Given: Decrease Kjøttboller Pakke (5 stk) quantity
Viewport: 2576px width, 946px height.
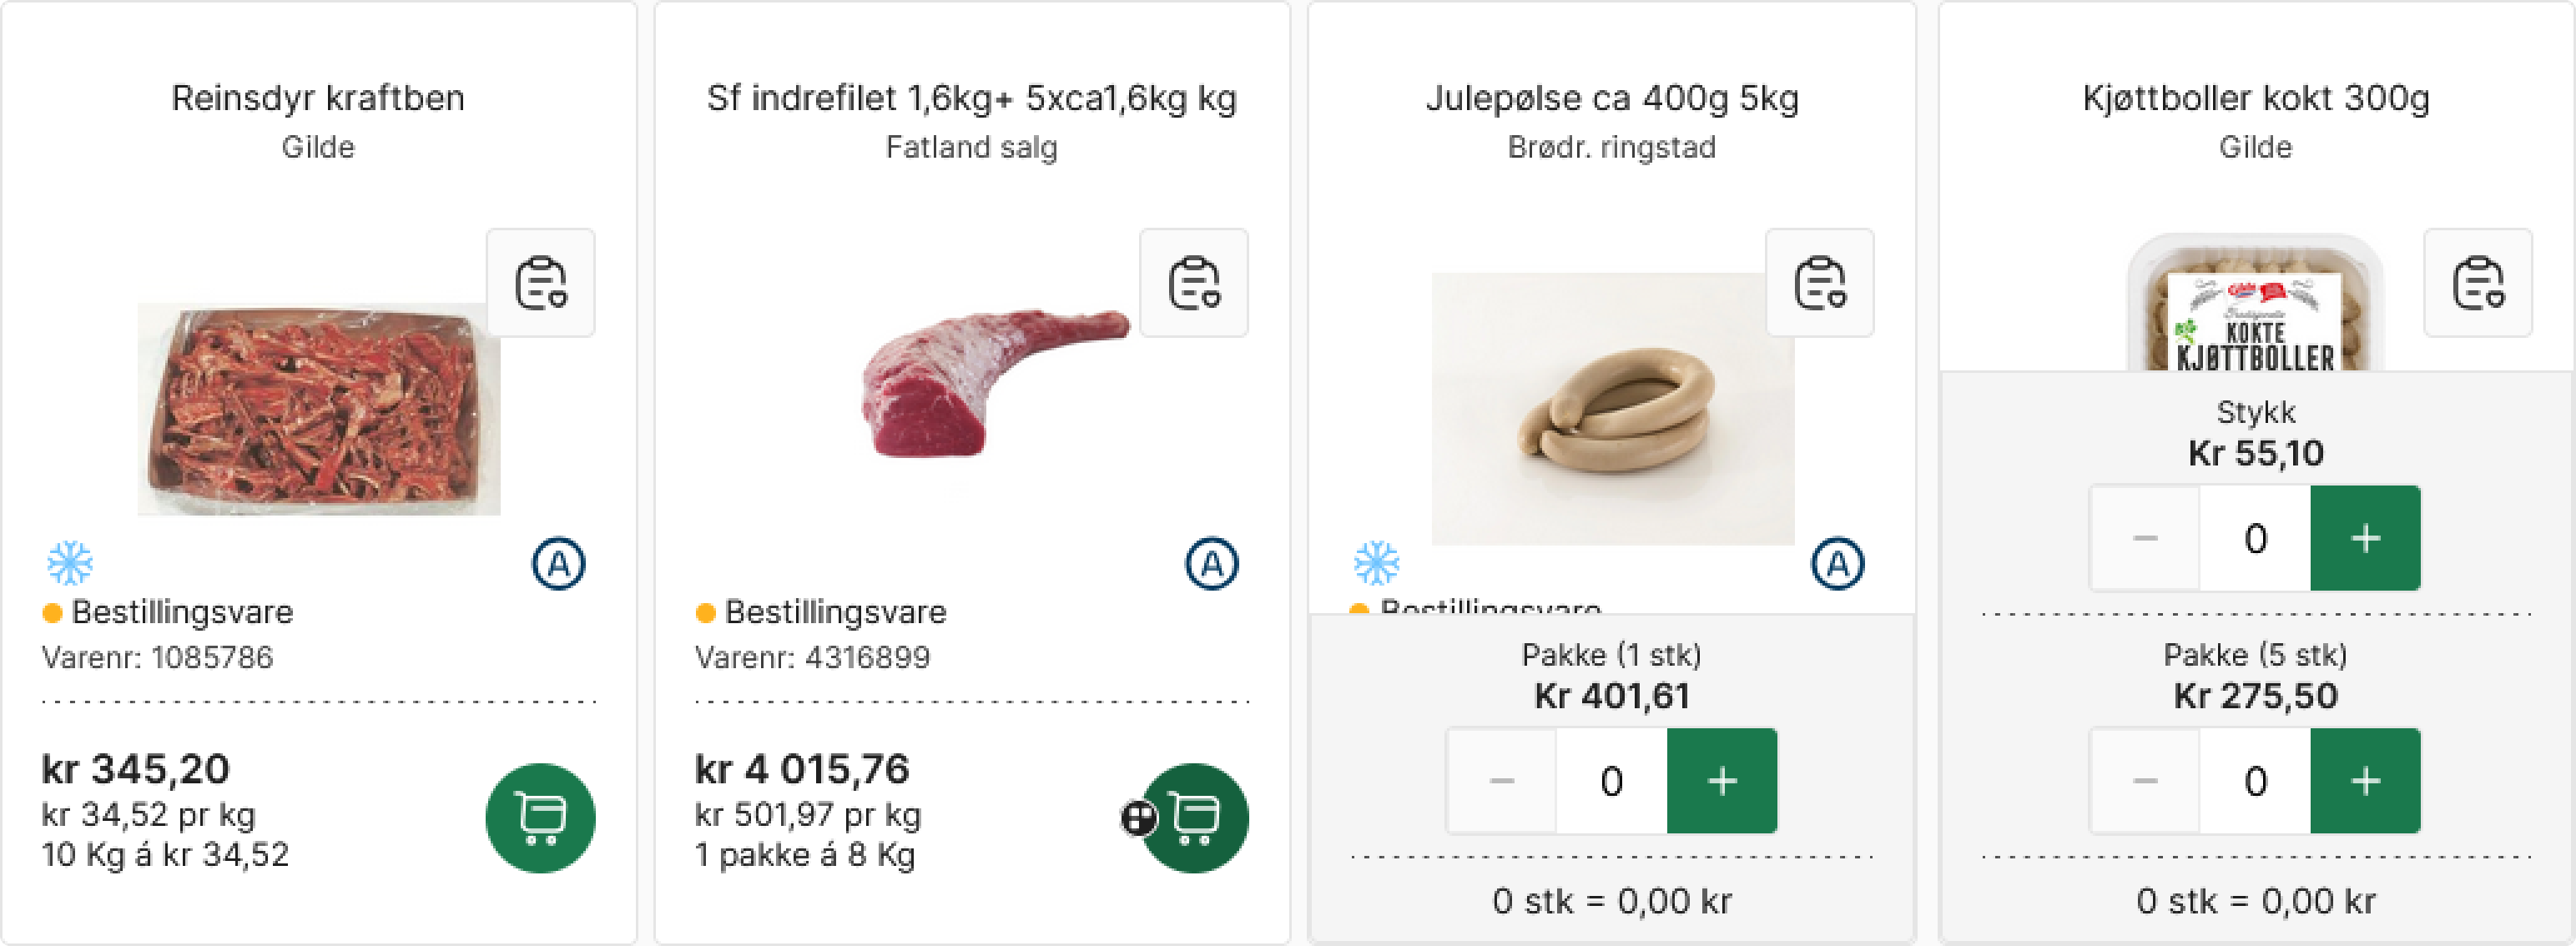Looking at the screenshot, I should click(2145, 781).
